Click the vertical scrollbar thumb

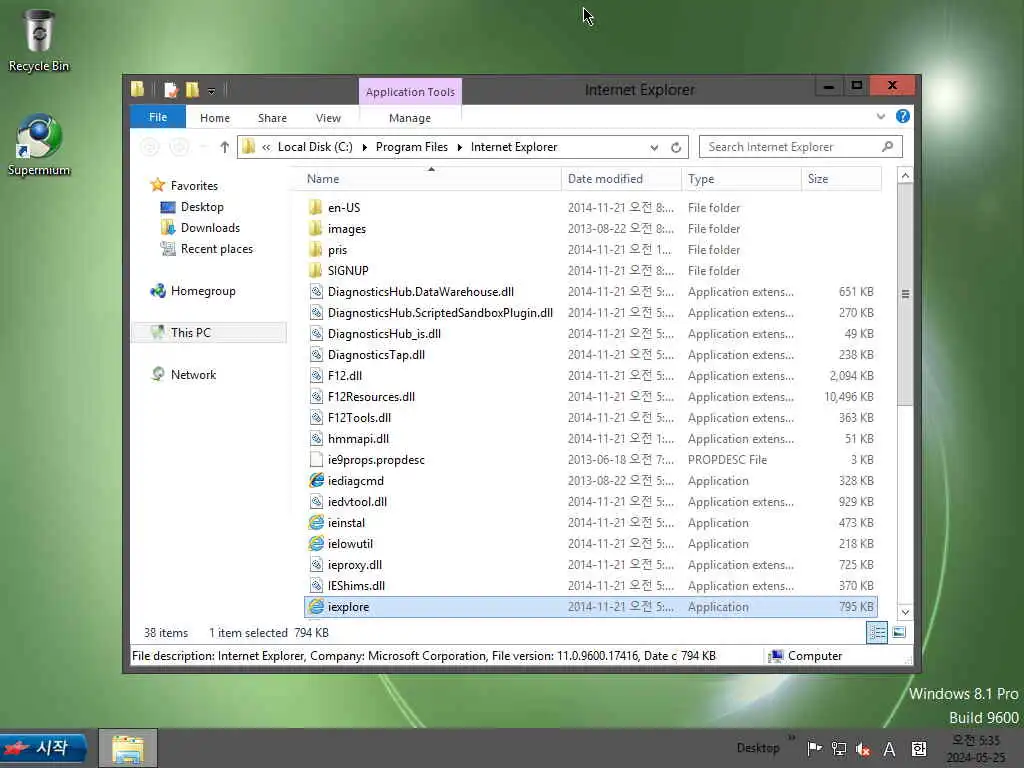905,294
